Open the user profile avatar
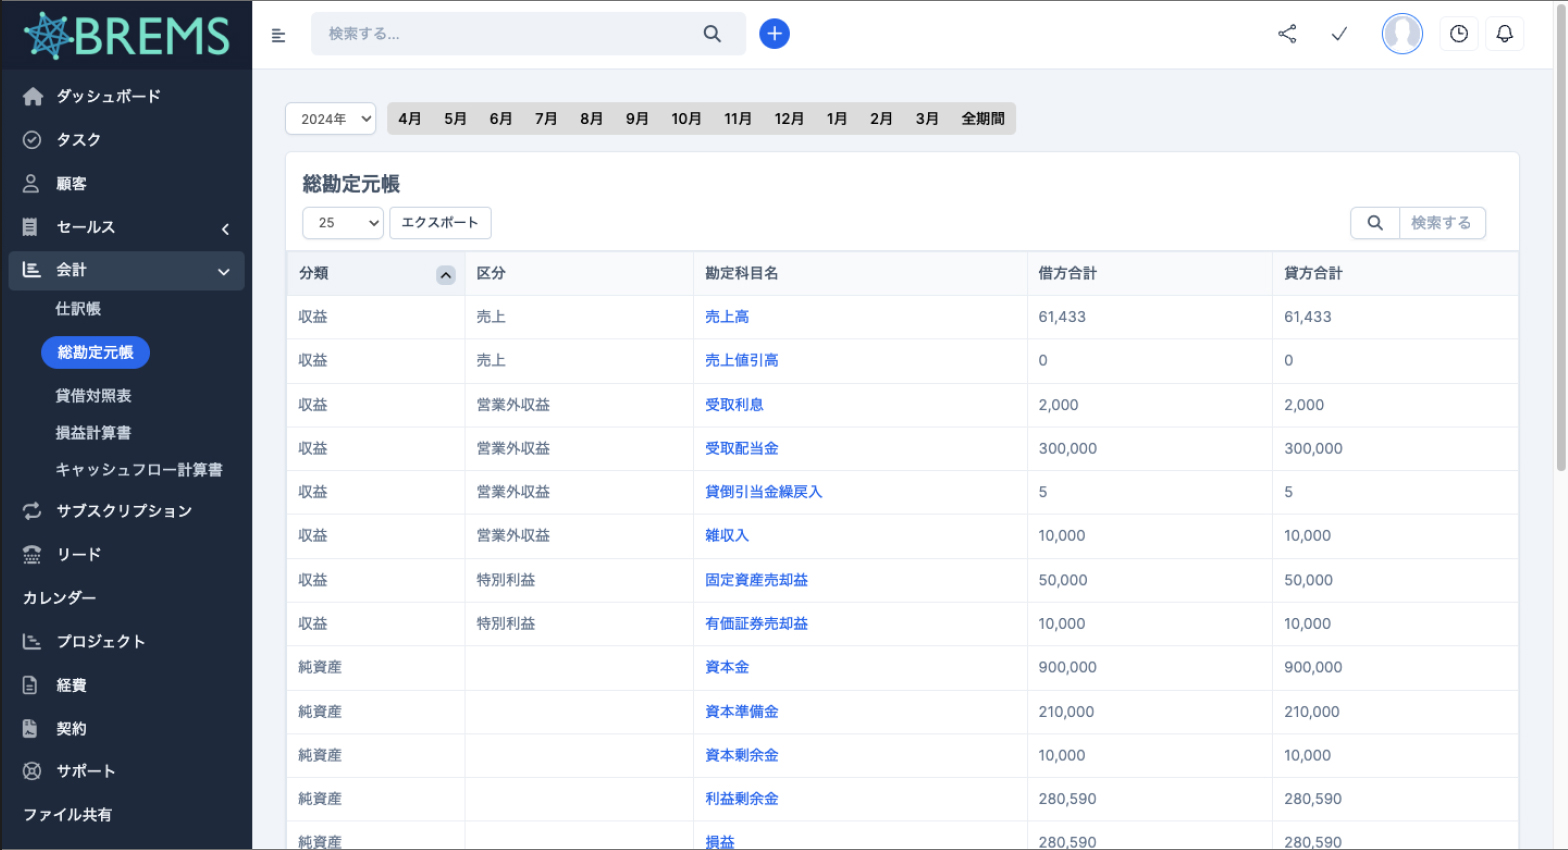The height and width of the screenshot is (850, 1568). [x=1402, y=34]
